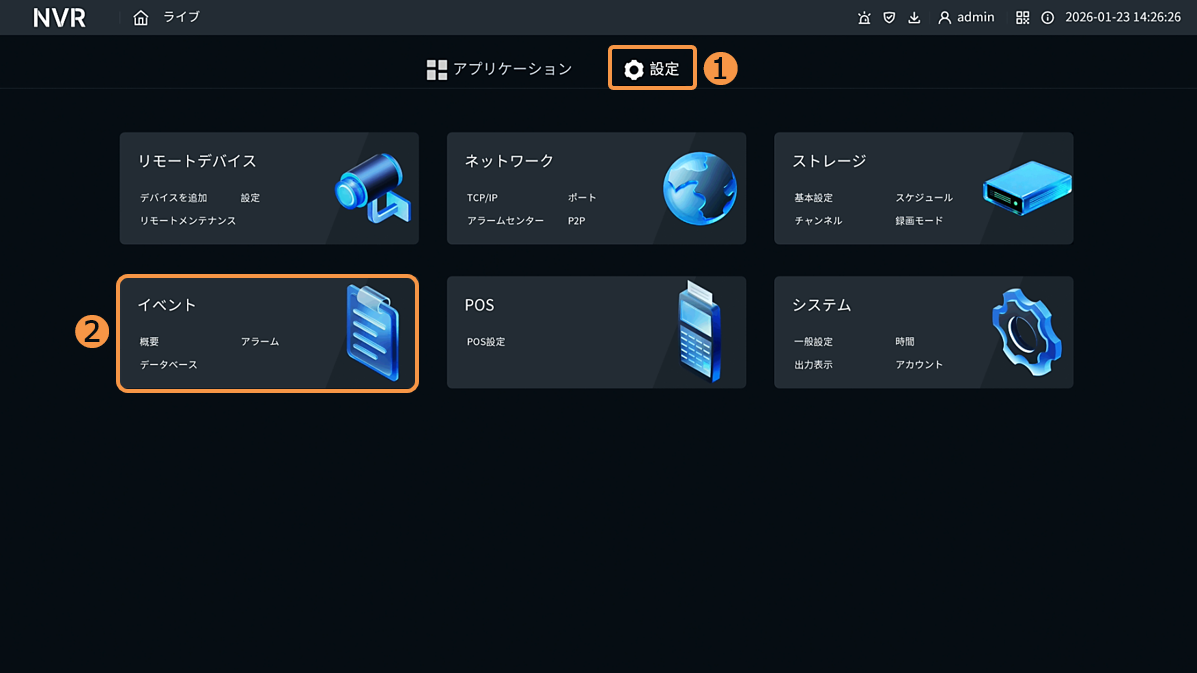
Task: Click the info circle icon
Action: point(1047,17)
